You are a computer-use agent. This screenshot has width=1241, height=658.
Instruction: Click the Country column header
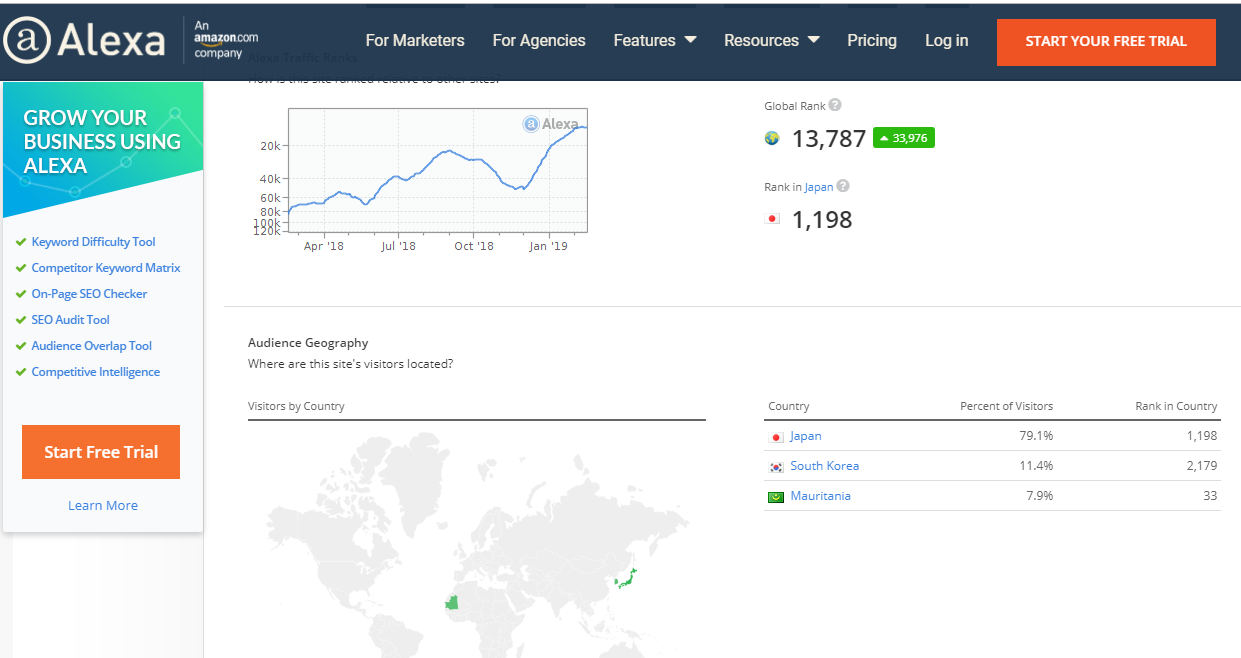tap(789, 406)
